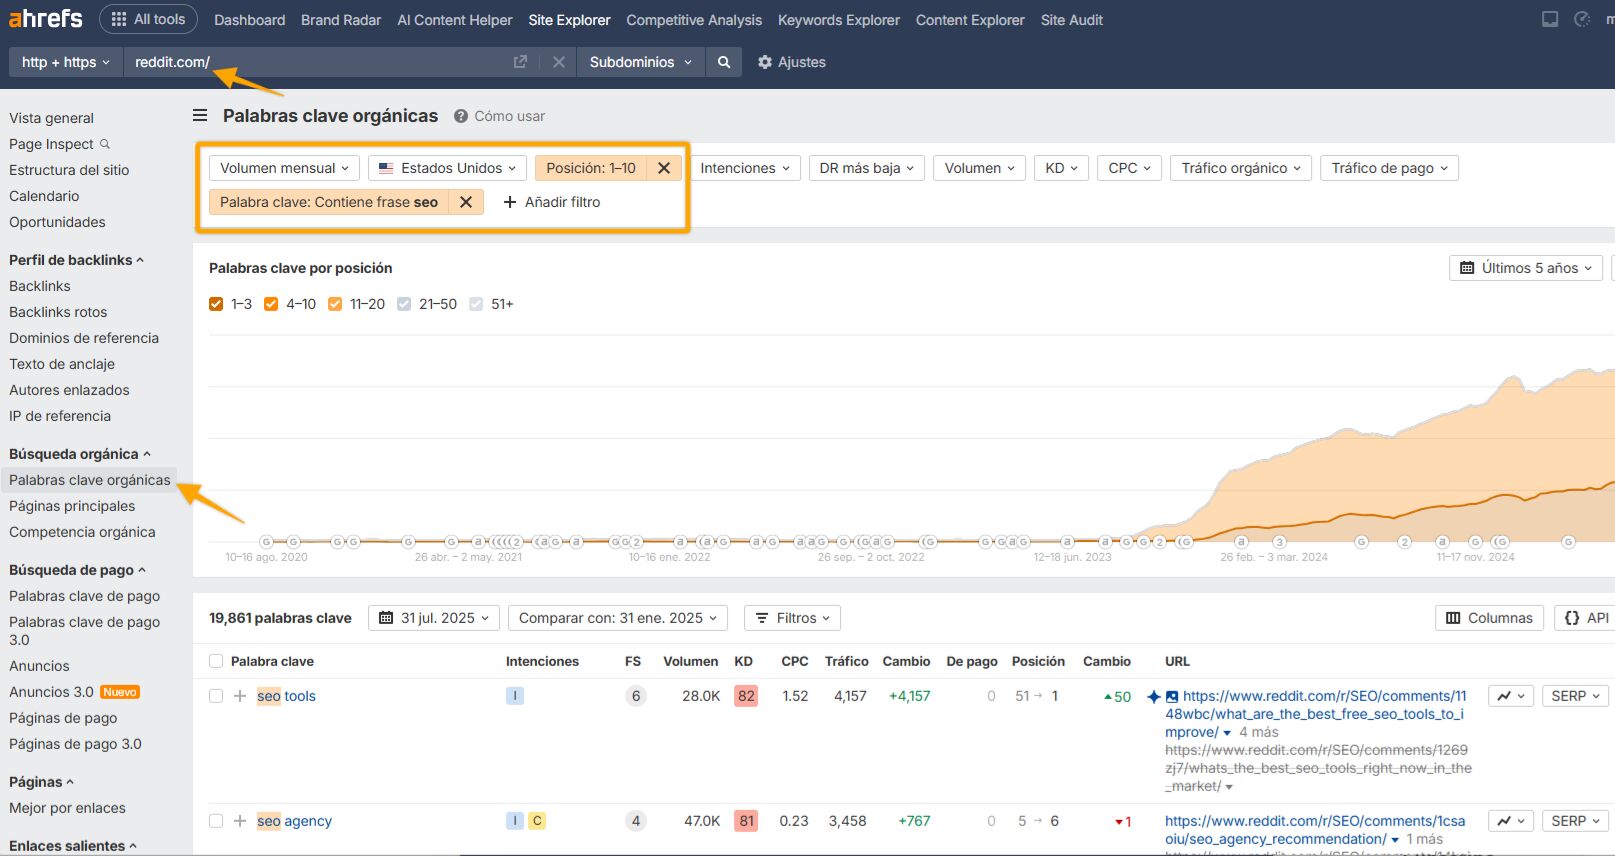Click the plus icon next to seo agency
The image size is (1615, 856).
coord(240,821)
